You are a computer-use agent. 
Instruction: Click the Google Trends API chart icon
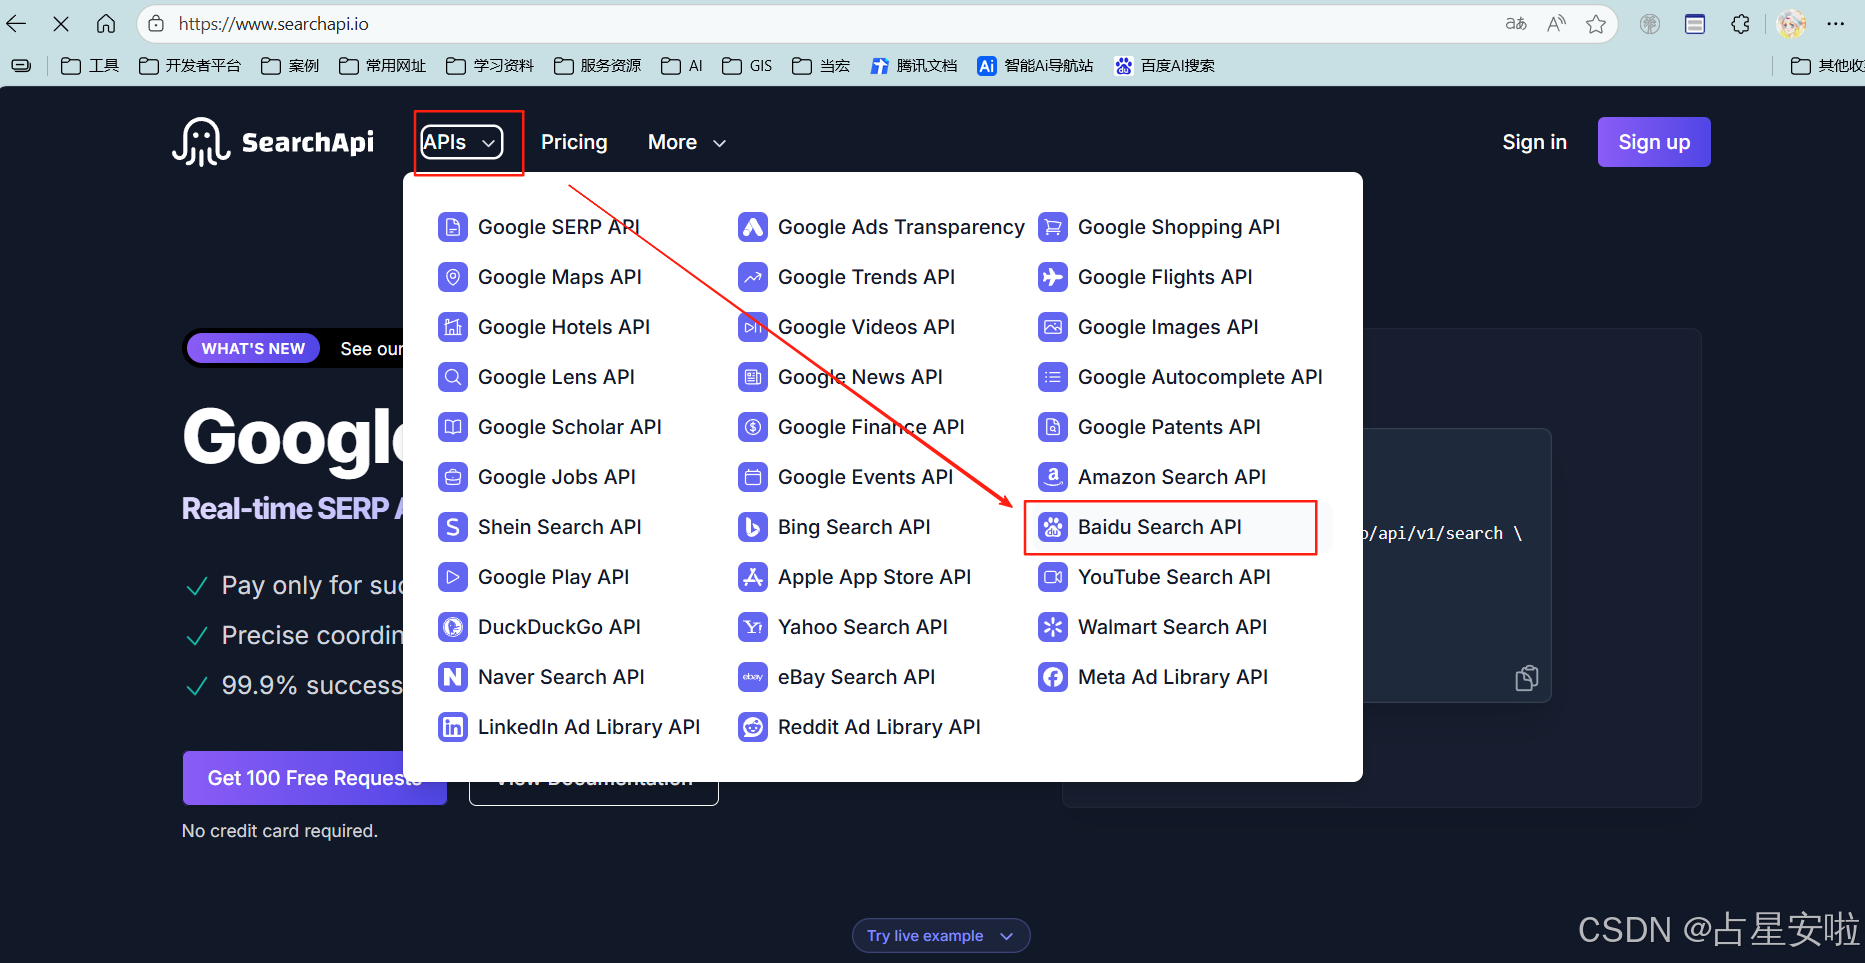(x=753, y=277)
